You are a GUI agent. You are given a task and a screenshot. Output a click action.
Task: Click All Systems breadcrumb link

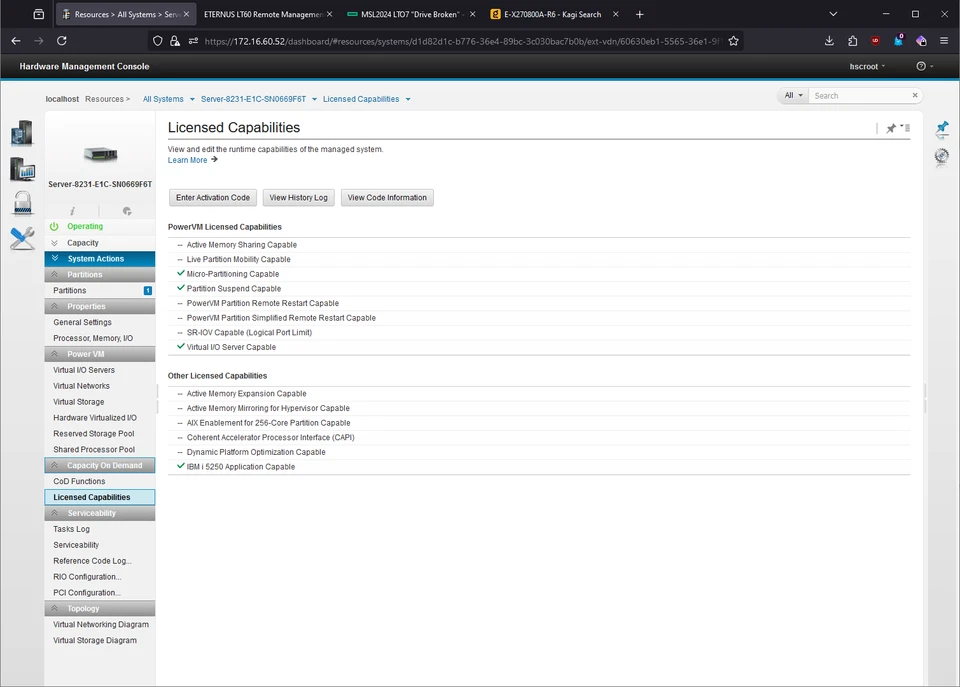(x=163, y=99)
